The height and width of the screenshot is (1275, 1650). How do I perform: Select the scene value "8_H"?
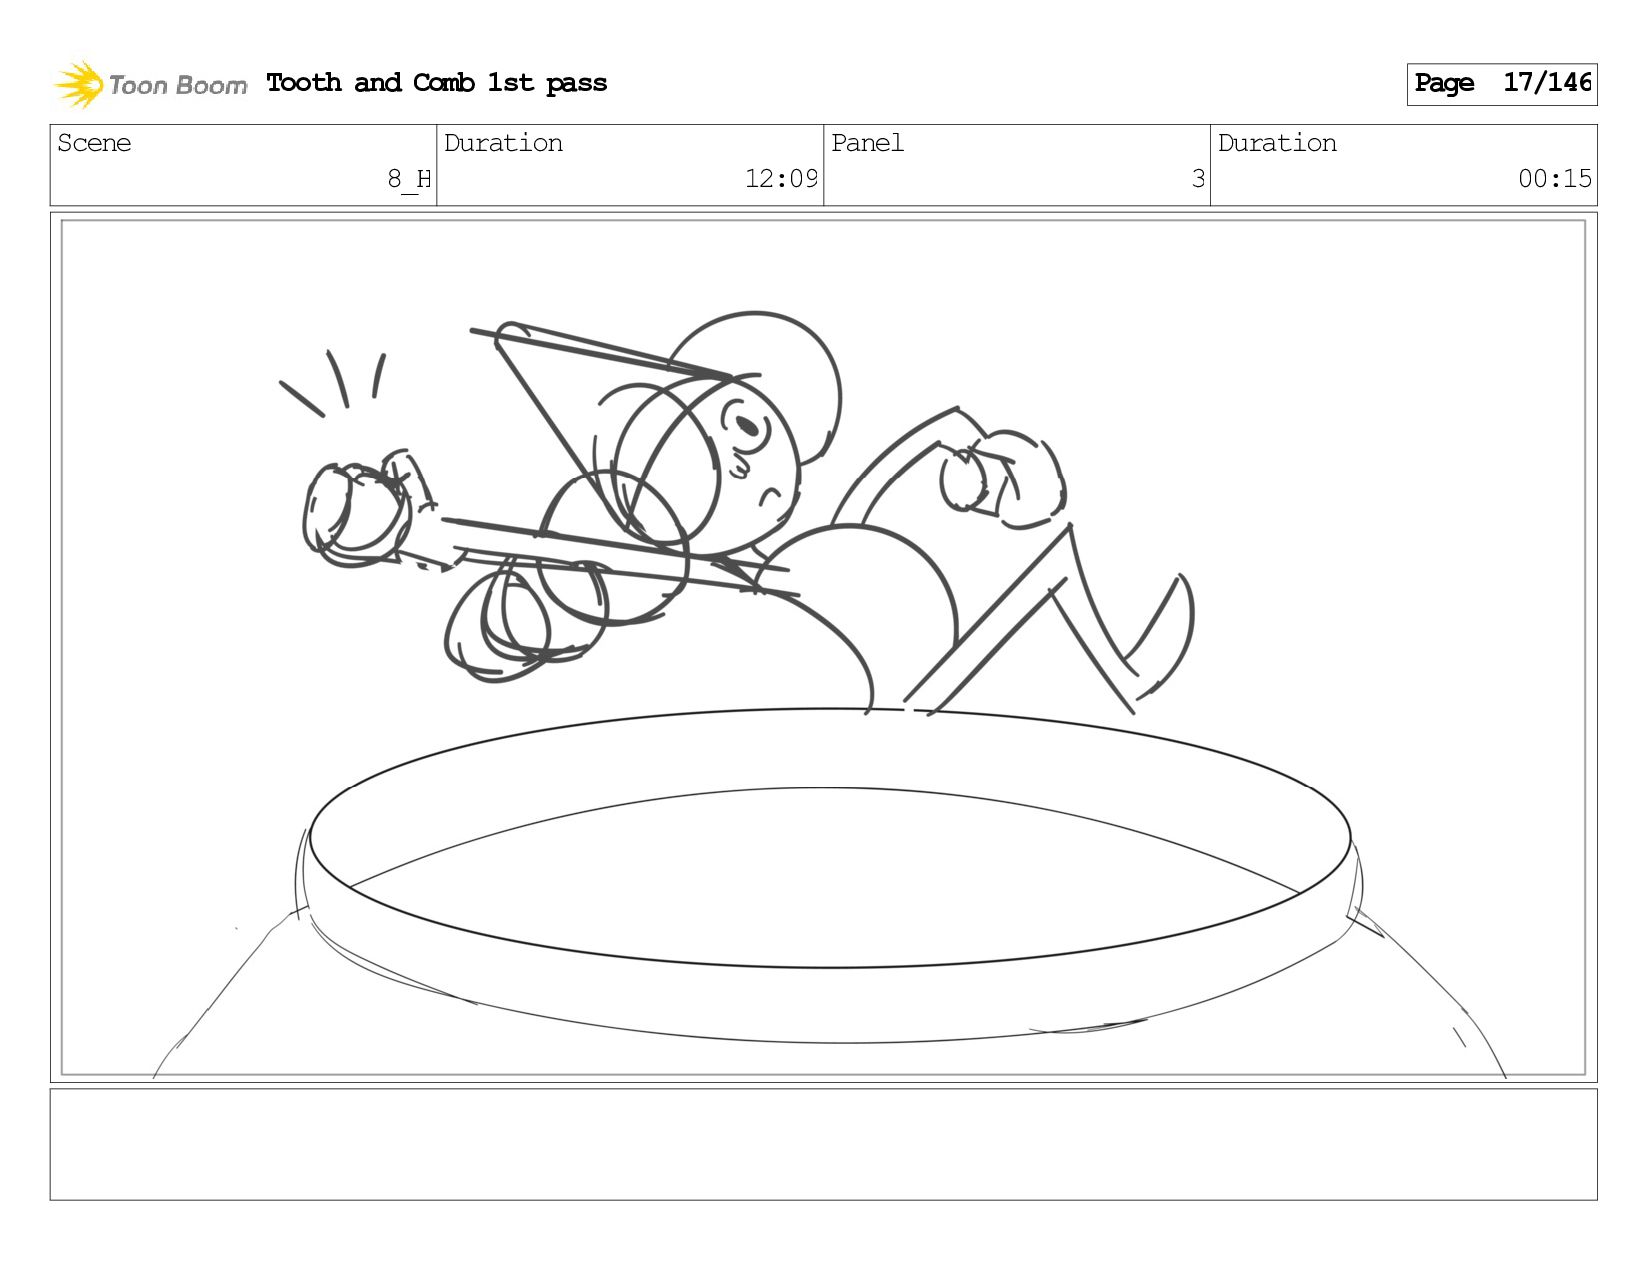(409, 179)
